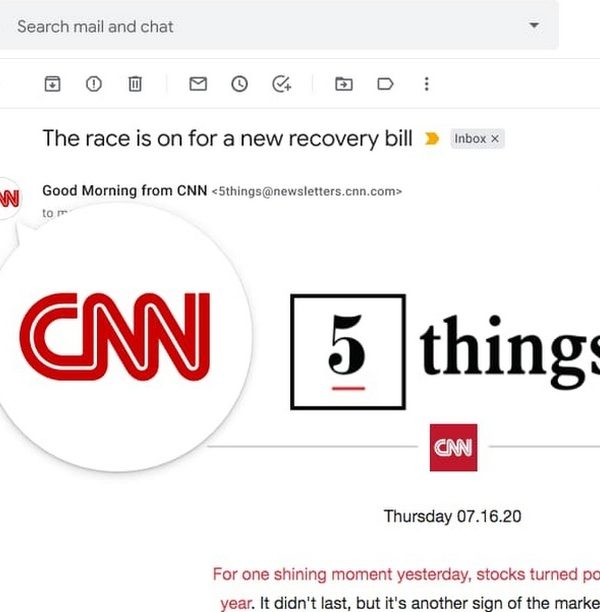Move email to folder
The height and width of the screenshot is (612, 600).
pos(344,84)
